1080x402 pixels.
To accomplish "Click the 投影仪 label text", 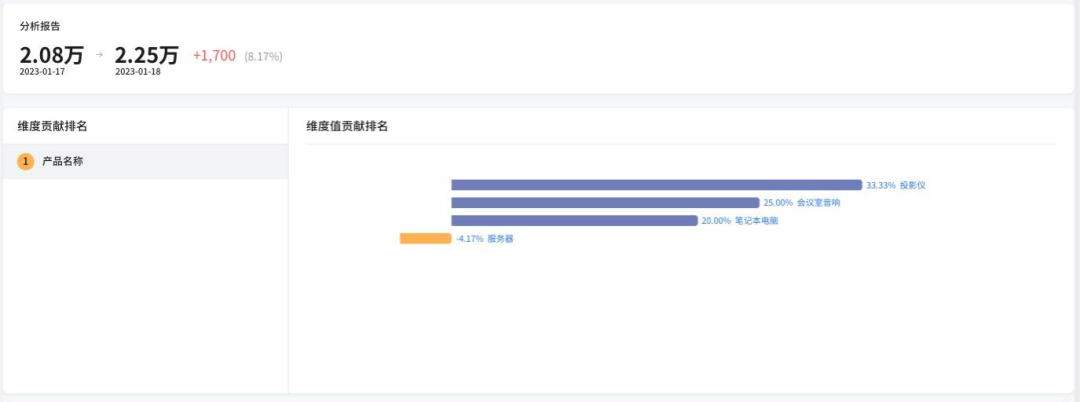I will tap(914, 185).
